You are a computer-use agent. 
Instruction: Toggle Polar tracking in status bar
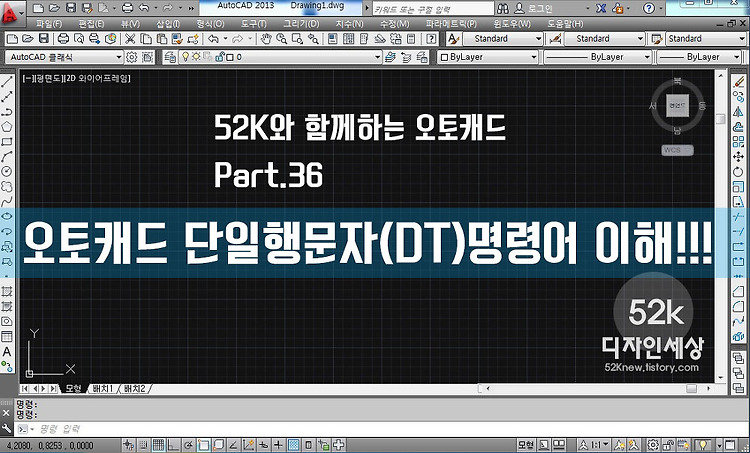(188, 445)
